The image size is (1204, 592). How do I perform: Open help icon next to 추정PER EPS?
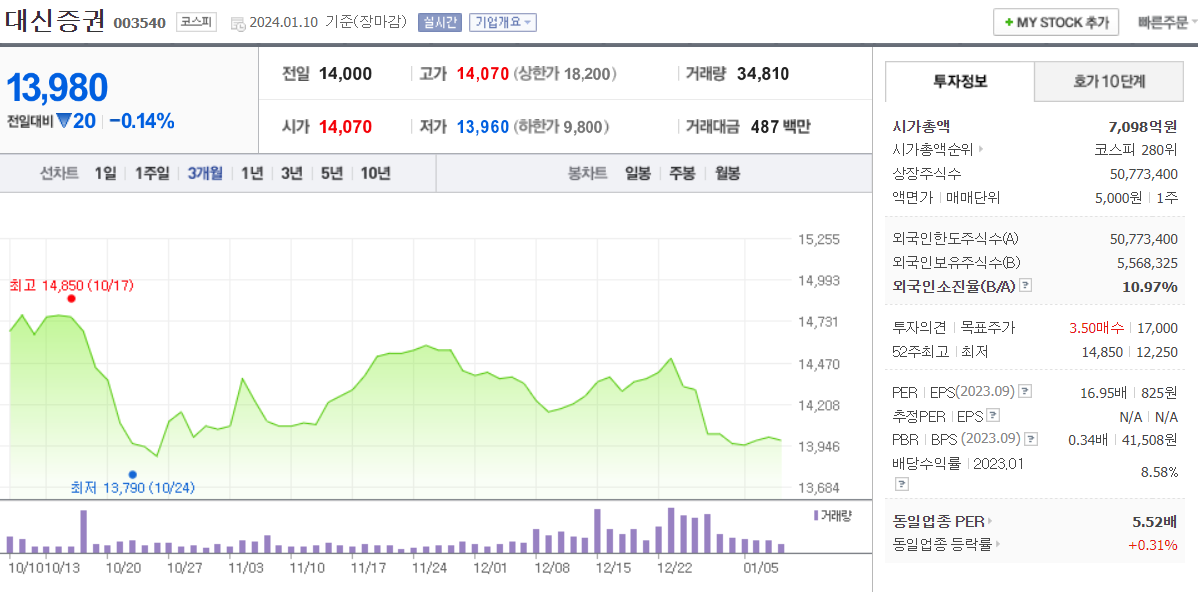pyautogui.click(x=992, y=415)
